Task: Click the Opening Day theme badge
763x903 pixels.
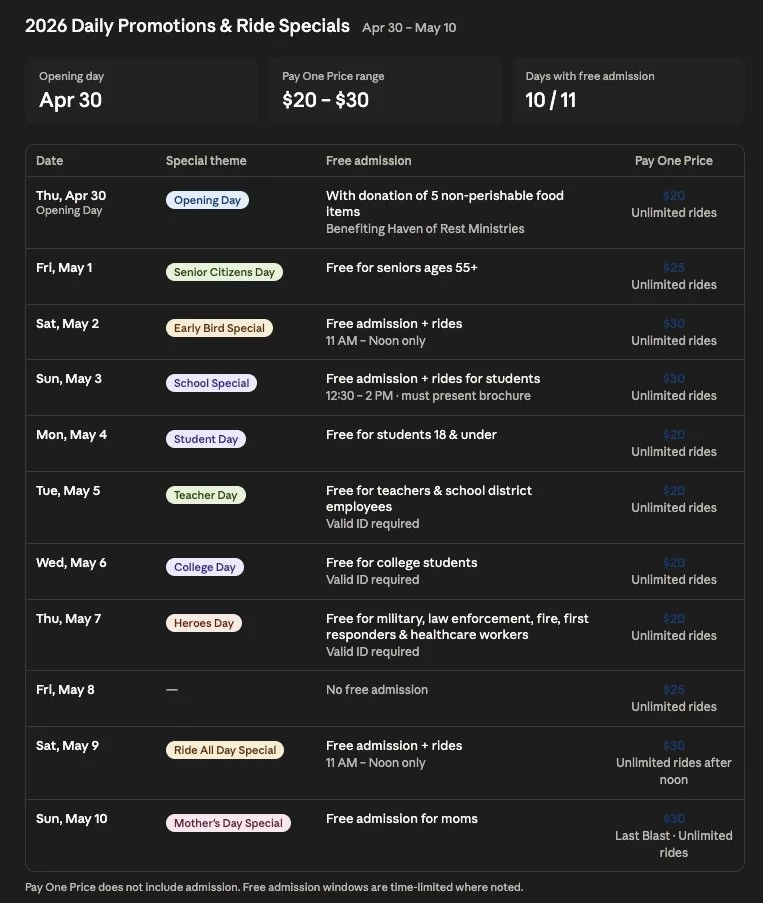Action: [x=207, y=200]
